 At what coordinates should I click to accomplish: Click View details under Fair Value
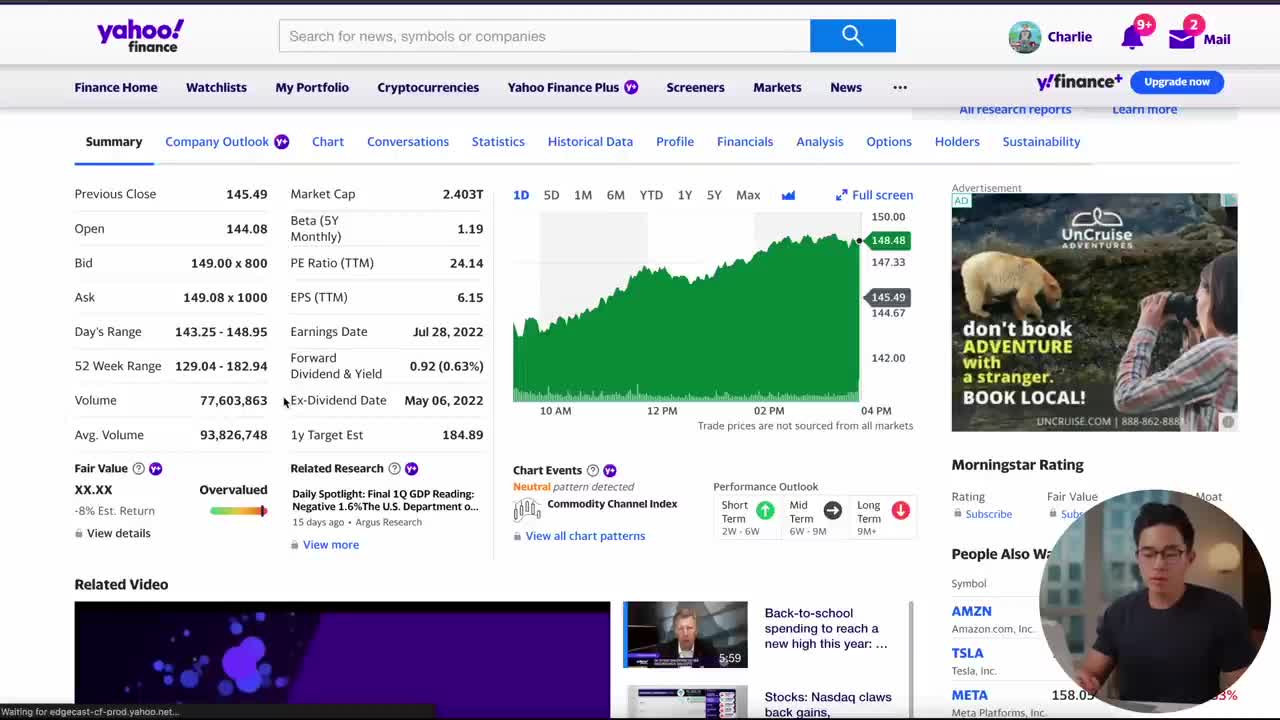tap(119, 533)
